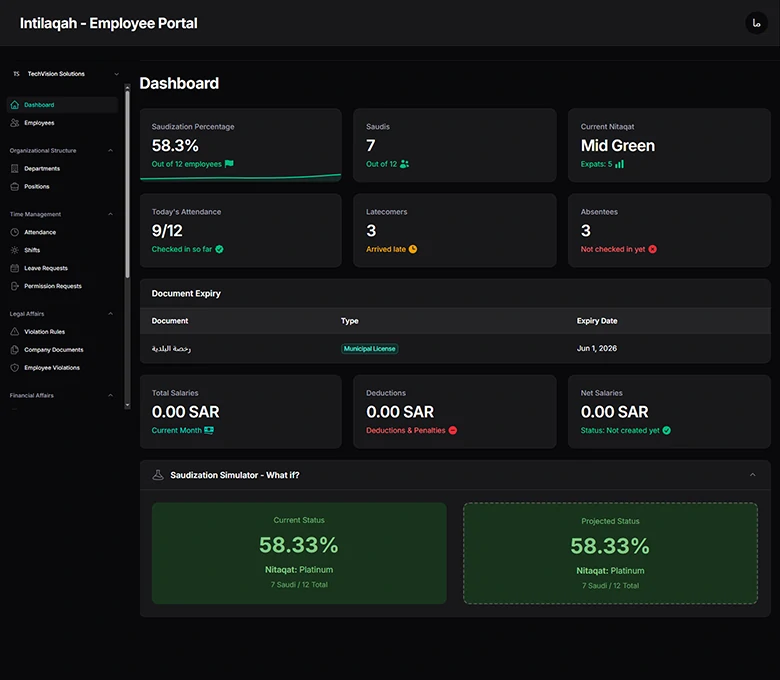The image size is (780, 680).
Task: Click the people icon beside Out of 12
Action: (x=404, y=164)
